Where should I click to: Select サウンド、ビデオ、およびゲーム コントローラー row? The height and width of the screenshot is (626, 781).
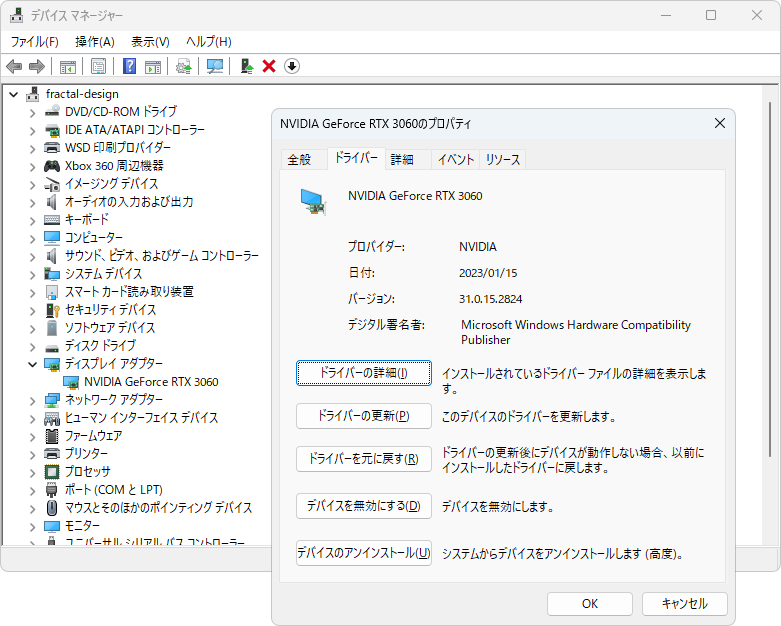coord(152,256)
